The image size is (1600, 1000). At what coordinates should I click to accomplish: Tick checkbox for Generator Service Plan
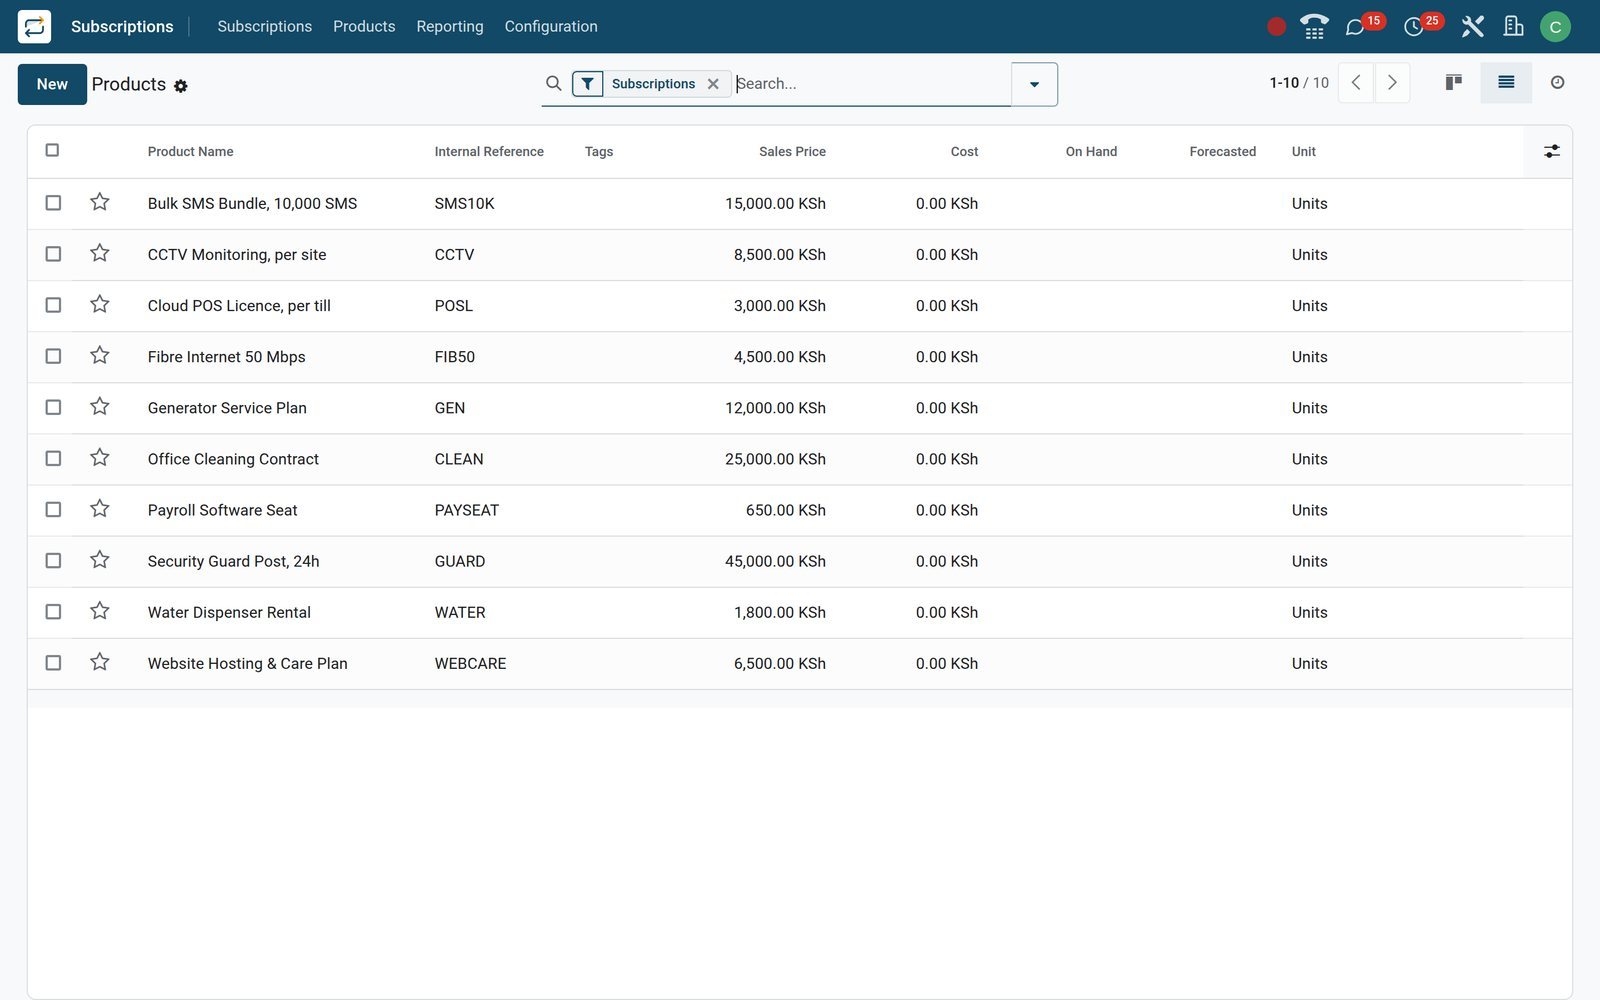53,407
